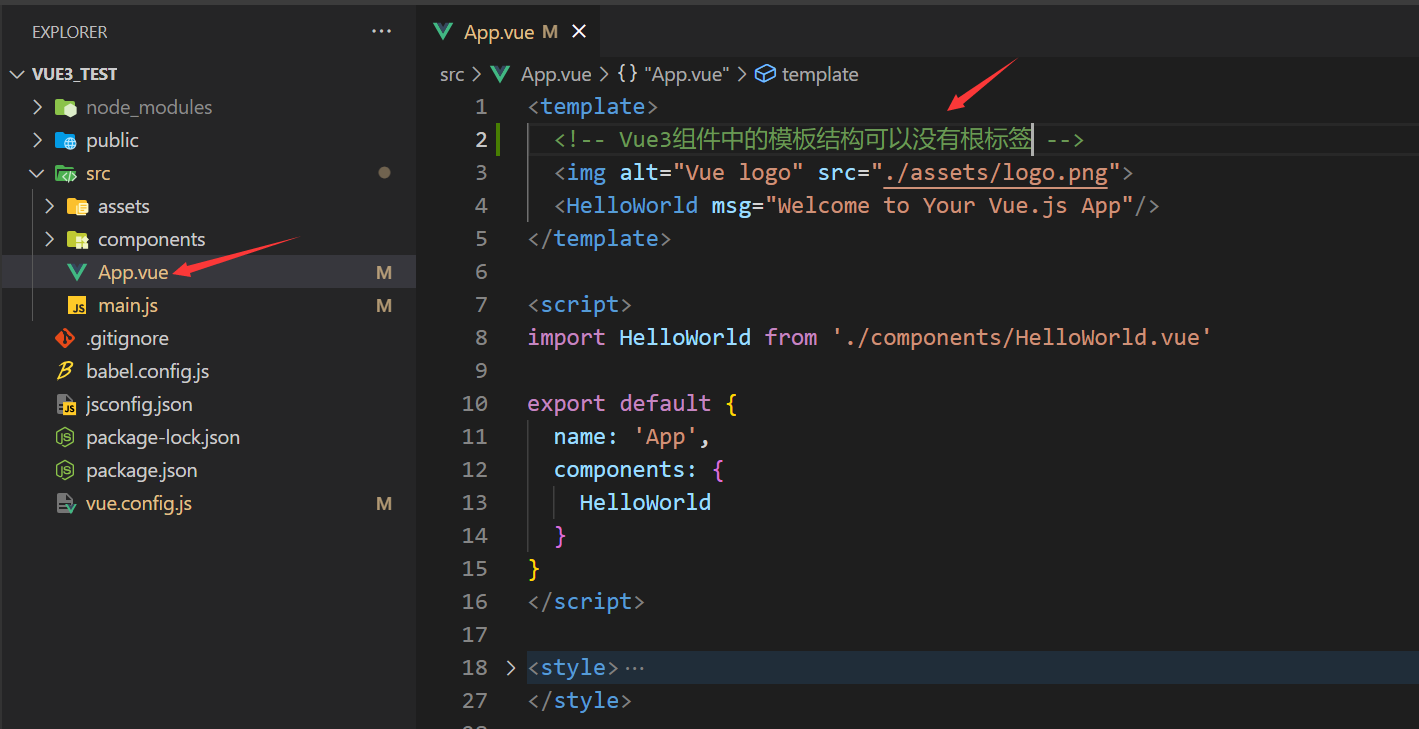The image size is (1419, 729).
Task: Click the src folder code icon
Action: [66, 173]
